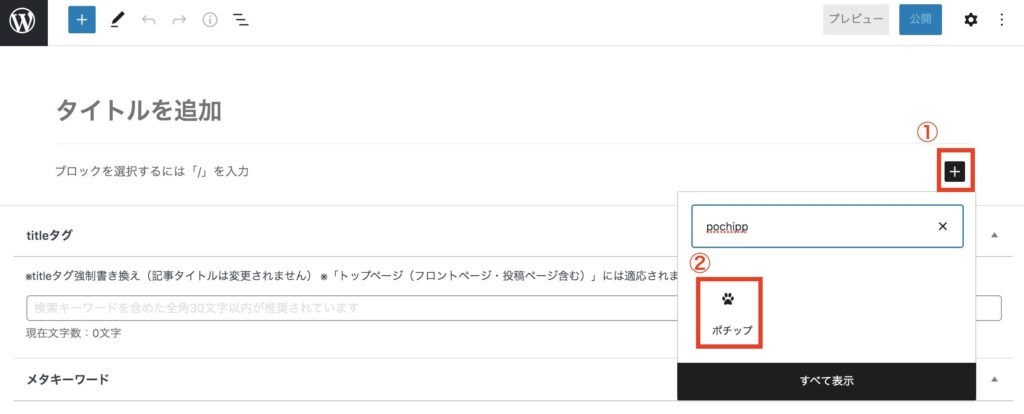This screenshot has height=414, width=1024.
Task: Open the list view outline icon
Action: click(x=241, y=20)
